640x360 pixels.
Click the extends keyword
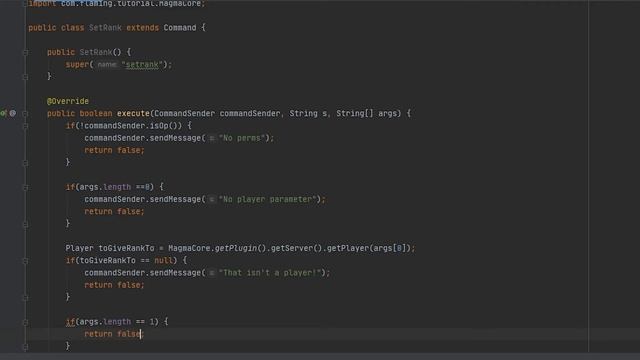click(x=142, y=28)
